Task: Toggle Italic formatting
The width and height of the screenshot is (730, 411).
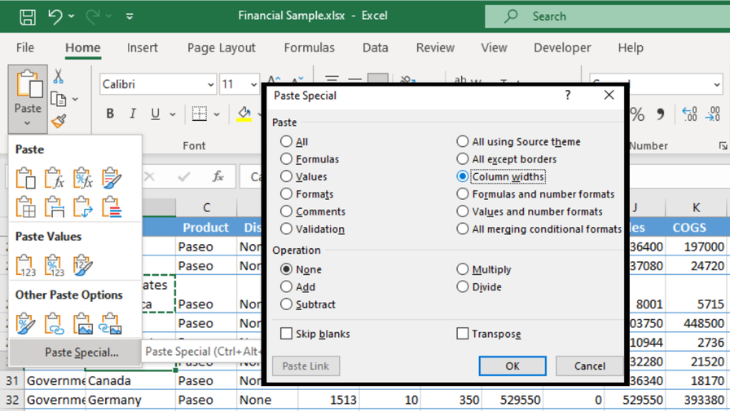Action: [133, 114]
